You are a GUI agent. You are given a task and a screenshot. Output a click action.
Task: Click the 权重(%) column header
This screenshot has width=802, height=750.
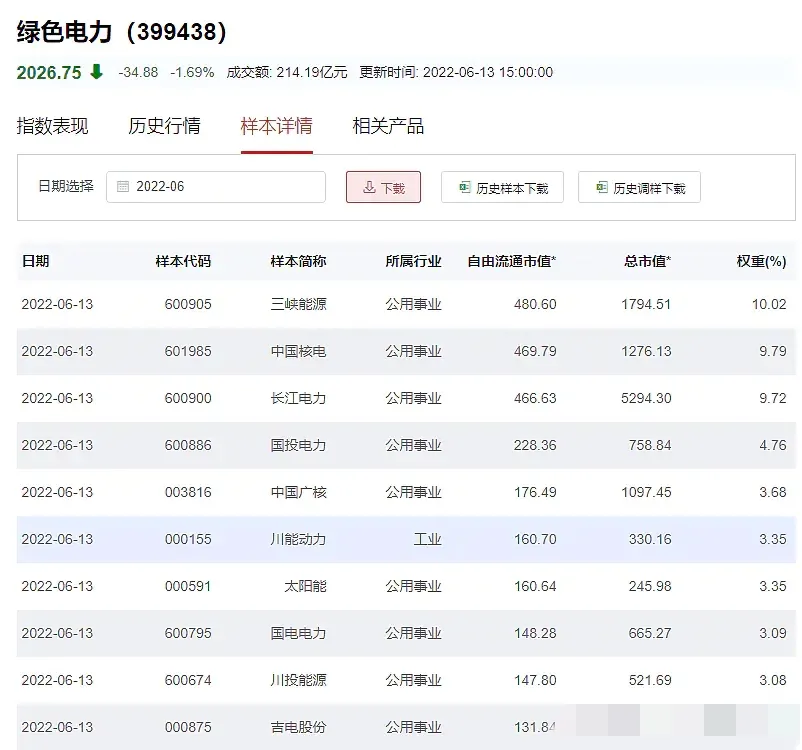[762, 261]
